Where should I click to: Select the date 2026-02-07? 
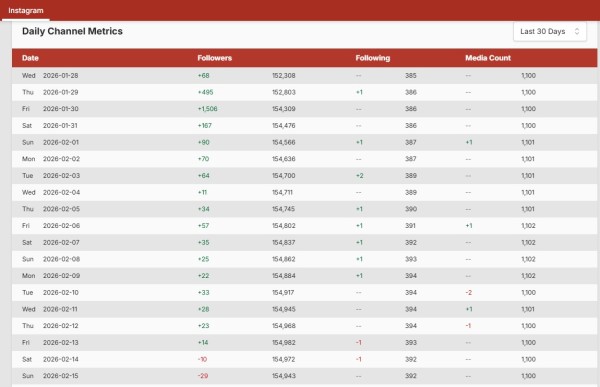61,242
